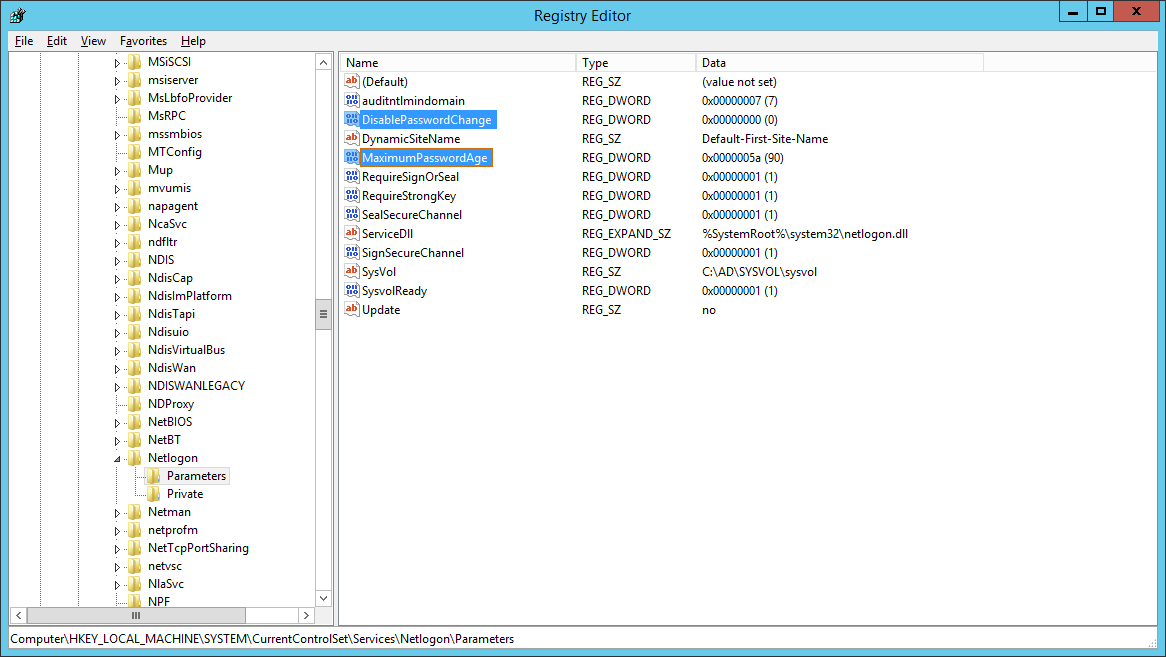The height and width of the screenshot is (657, 1166).
Task: Expand the NetBIOS tree node
Action: (x=117, y=423)
